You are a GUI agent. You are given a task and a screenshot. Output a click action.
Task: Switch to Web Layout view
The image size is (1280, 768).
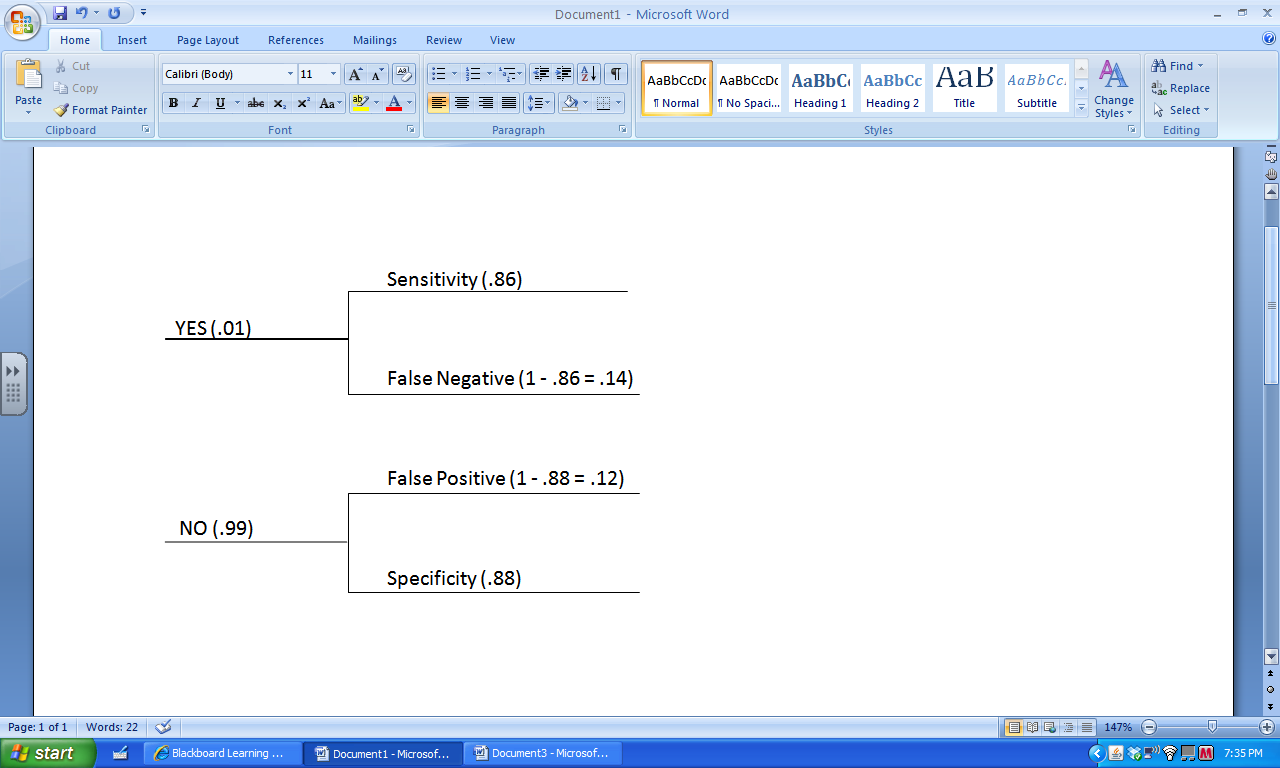pos(1051,727)
